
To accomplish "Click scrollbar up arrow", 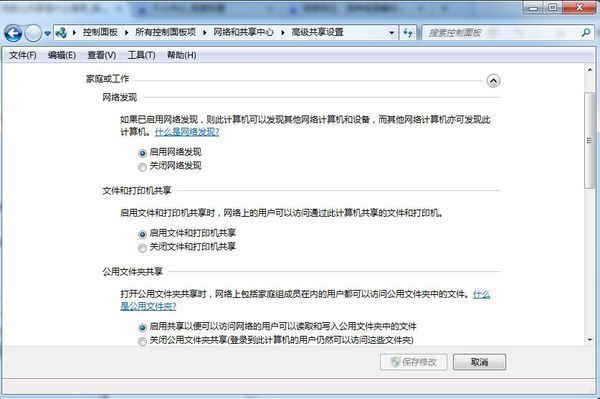I will click(x=590, y=70).
